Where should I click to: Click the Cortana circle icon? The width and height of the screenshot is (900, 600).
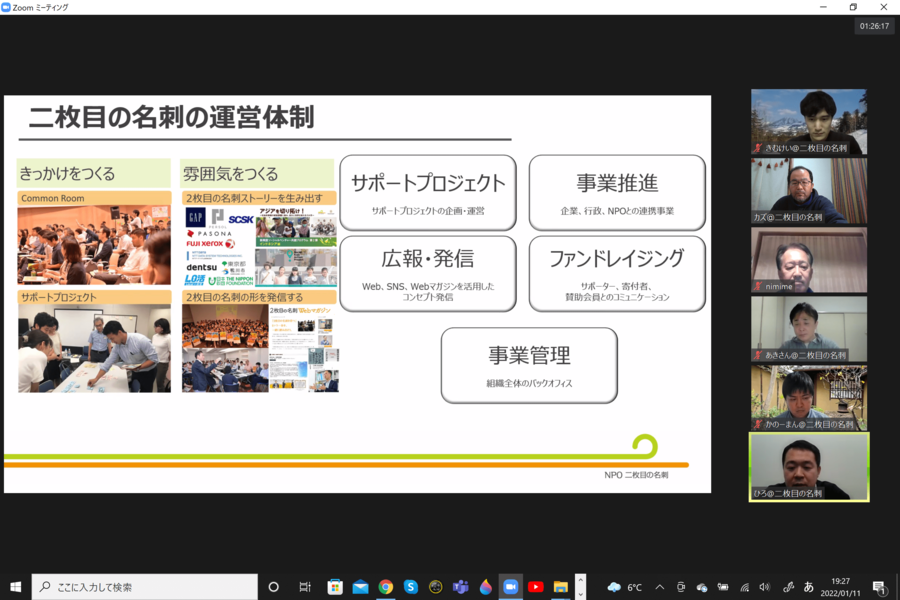273,587
